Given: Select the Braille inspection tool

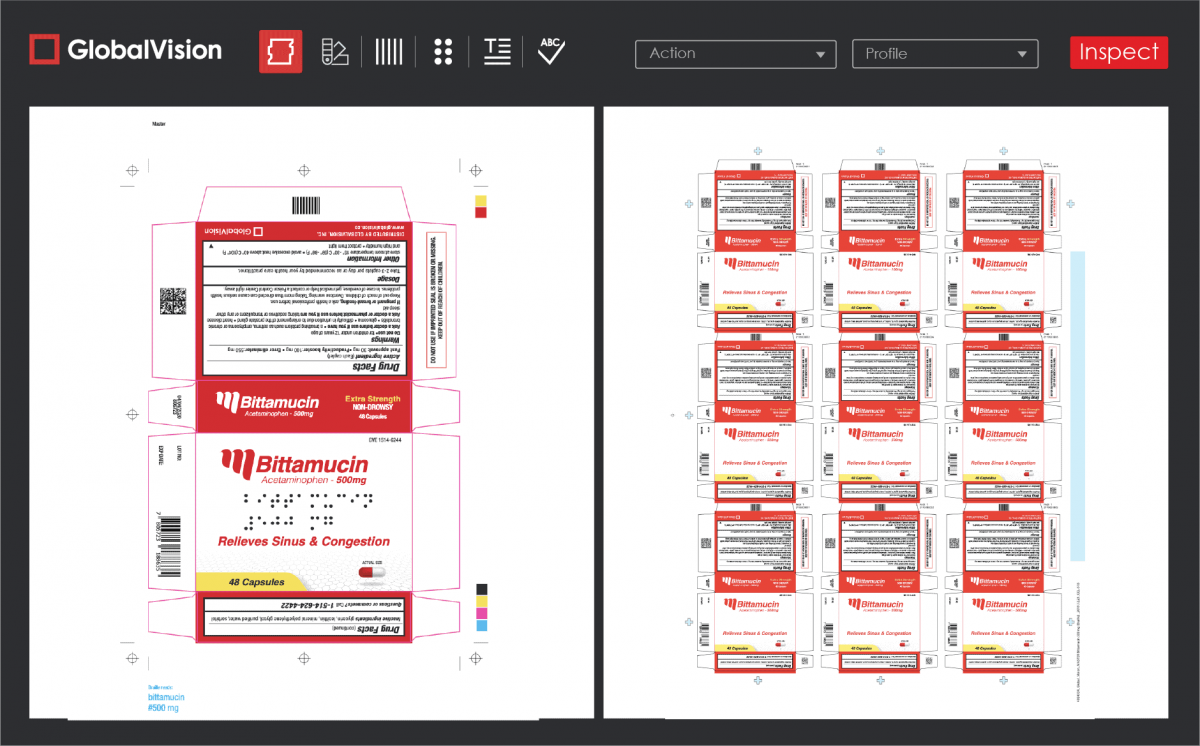Looking at the screenshot, I should pyautogui.click(x=443, y=51).
